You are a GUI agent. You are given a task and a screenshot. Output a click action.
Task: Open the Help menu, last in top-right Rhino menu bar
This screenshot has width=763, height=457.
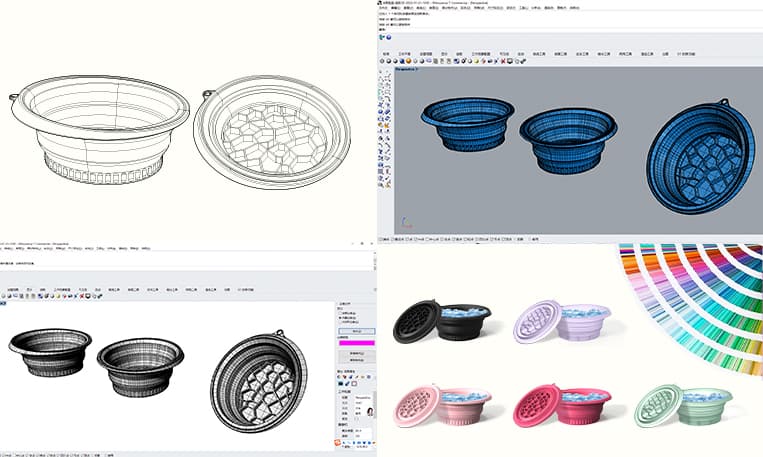pyautogui.click(x=574, y=8)
